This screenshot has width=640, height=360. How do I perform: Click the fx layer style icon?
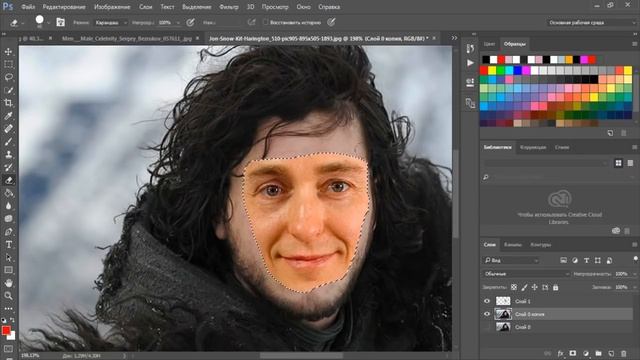(560, 353)
